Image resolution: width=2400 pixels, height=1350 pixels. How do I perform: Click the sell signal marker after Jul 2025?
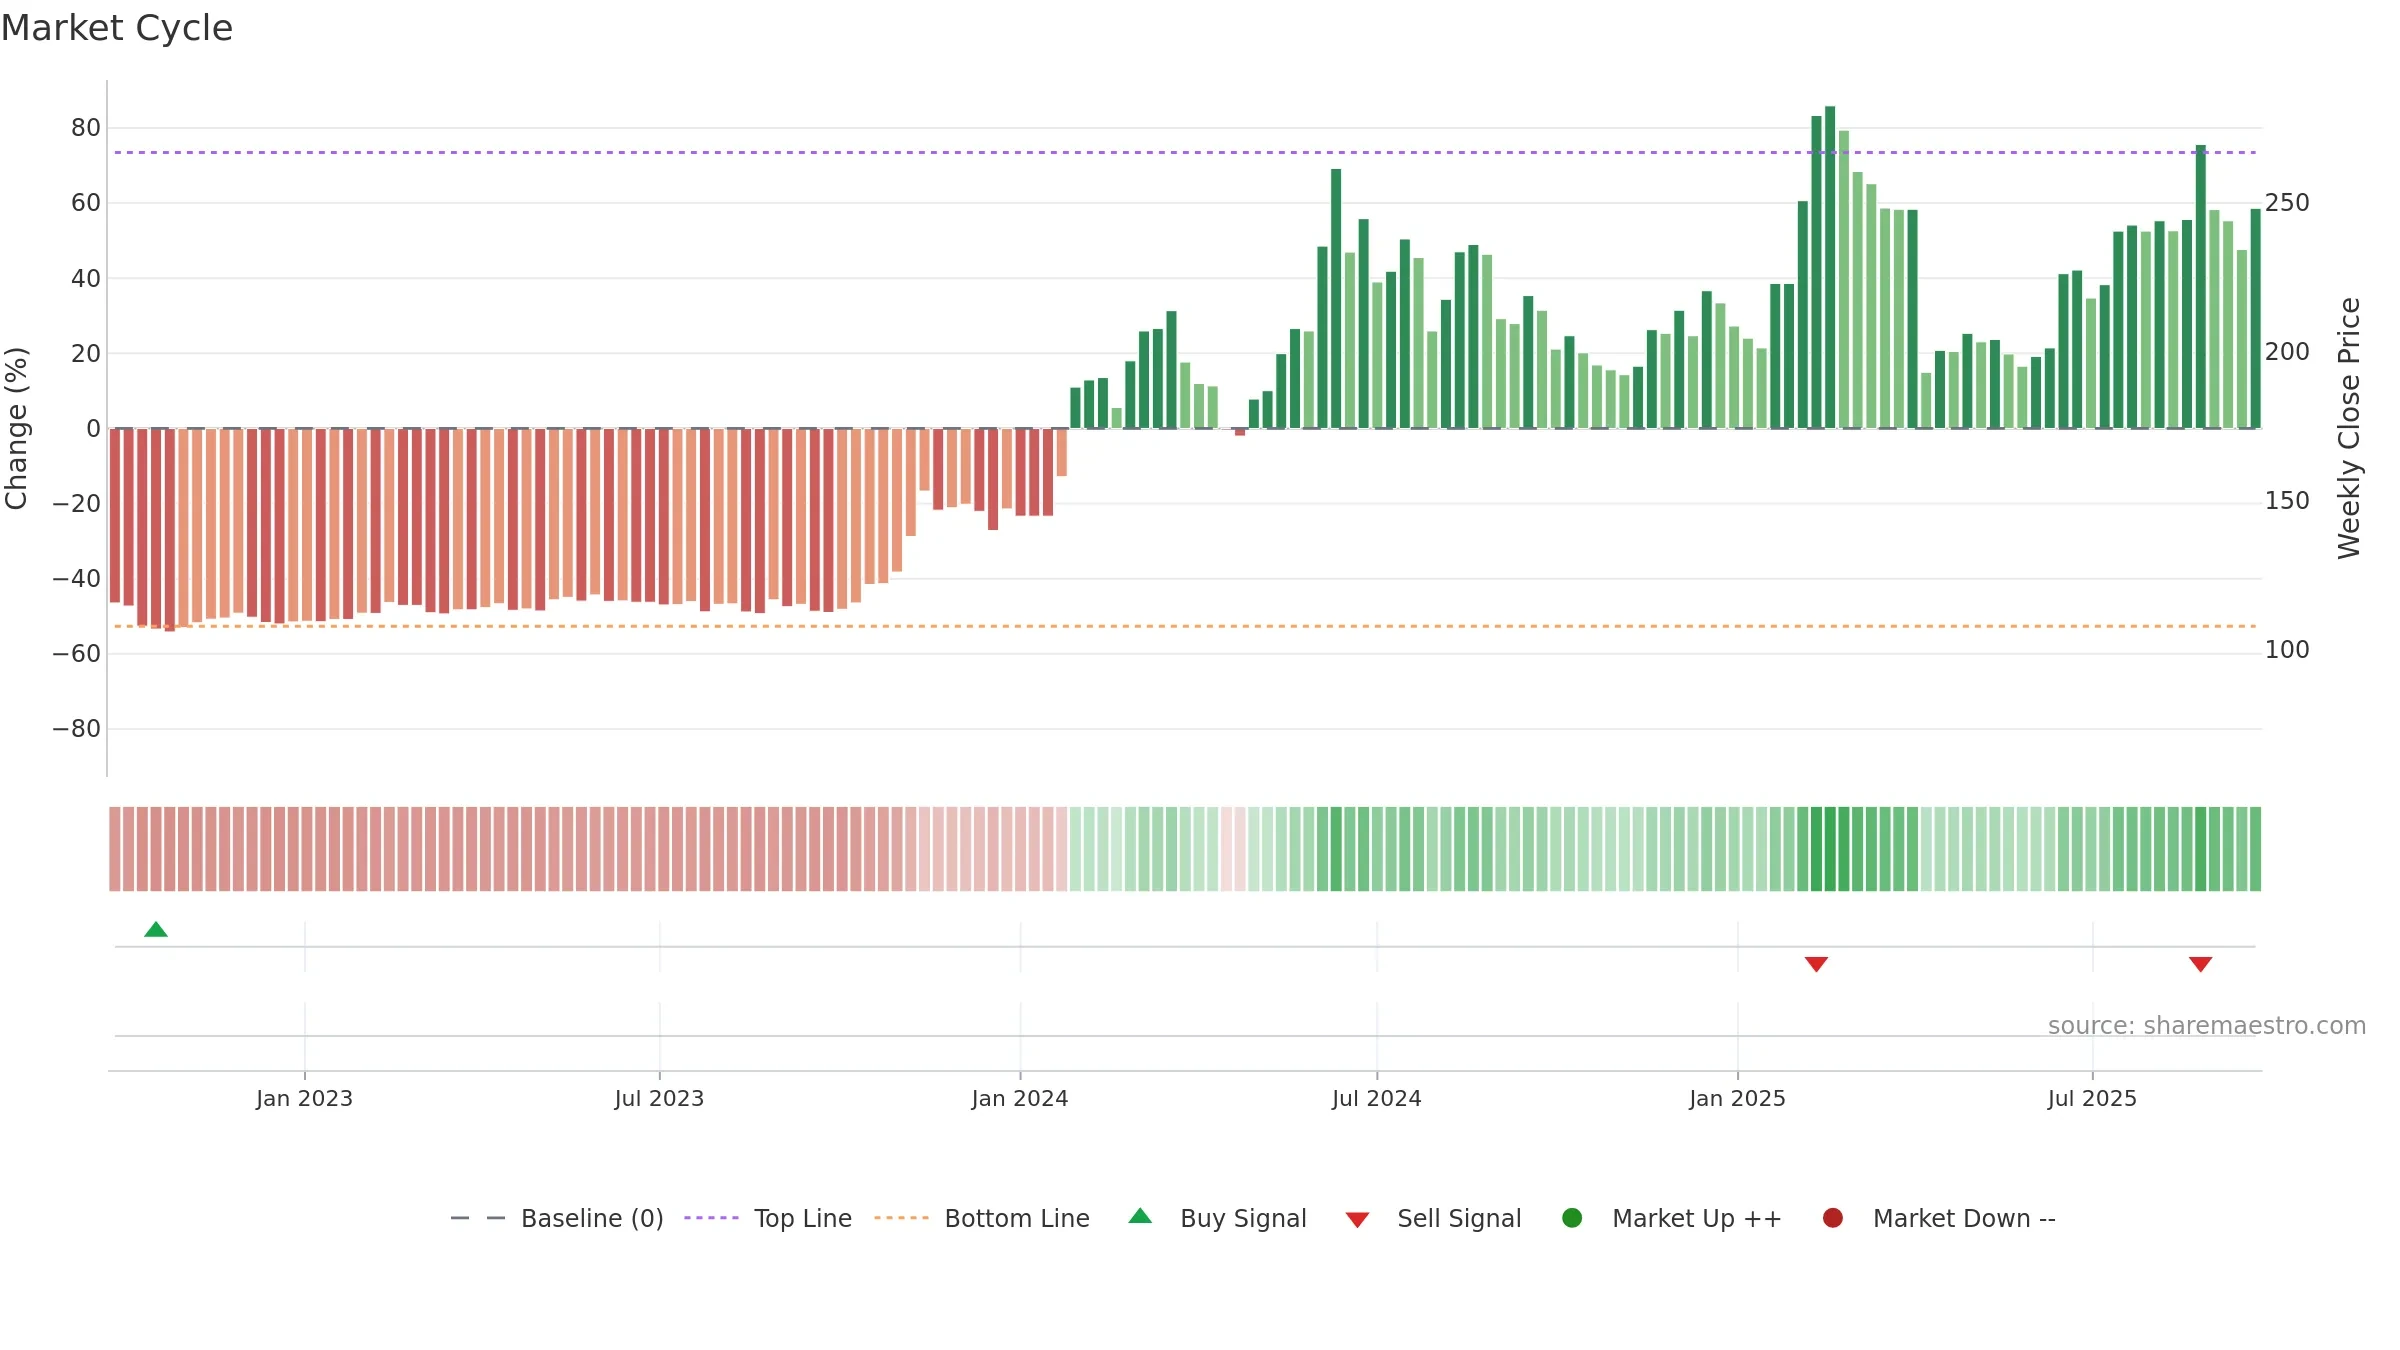point(2200,964)
